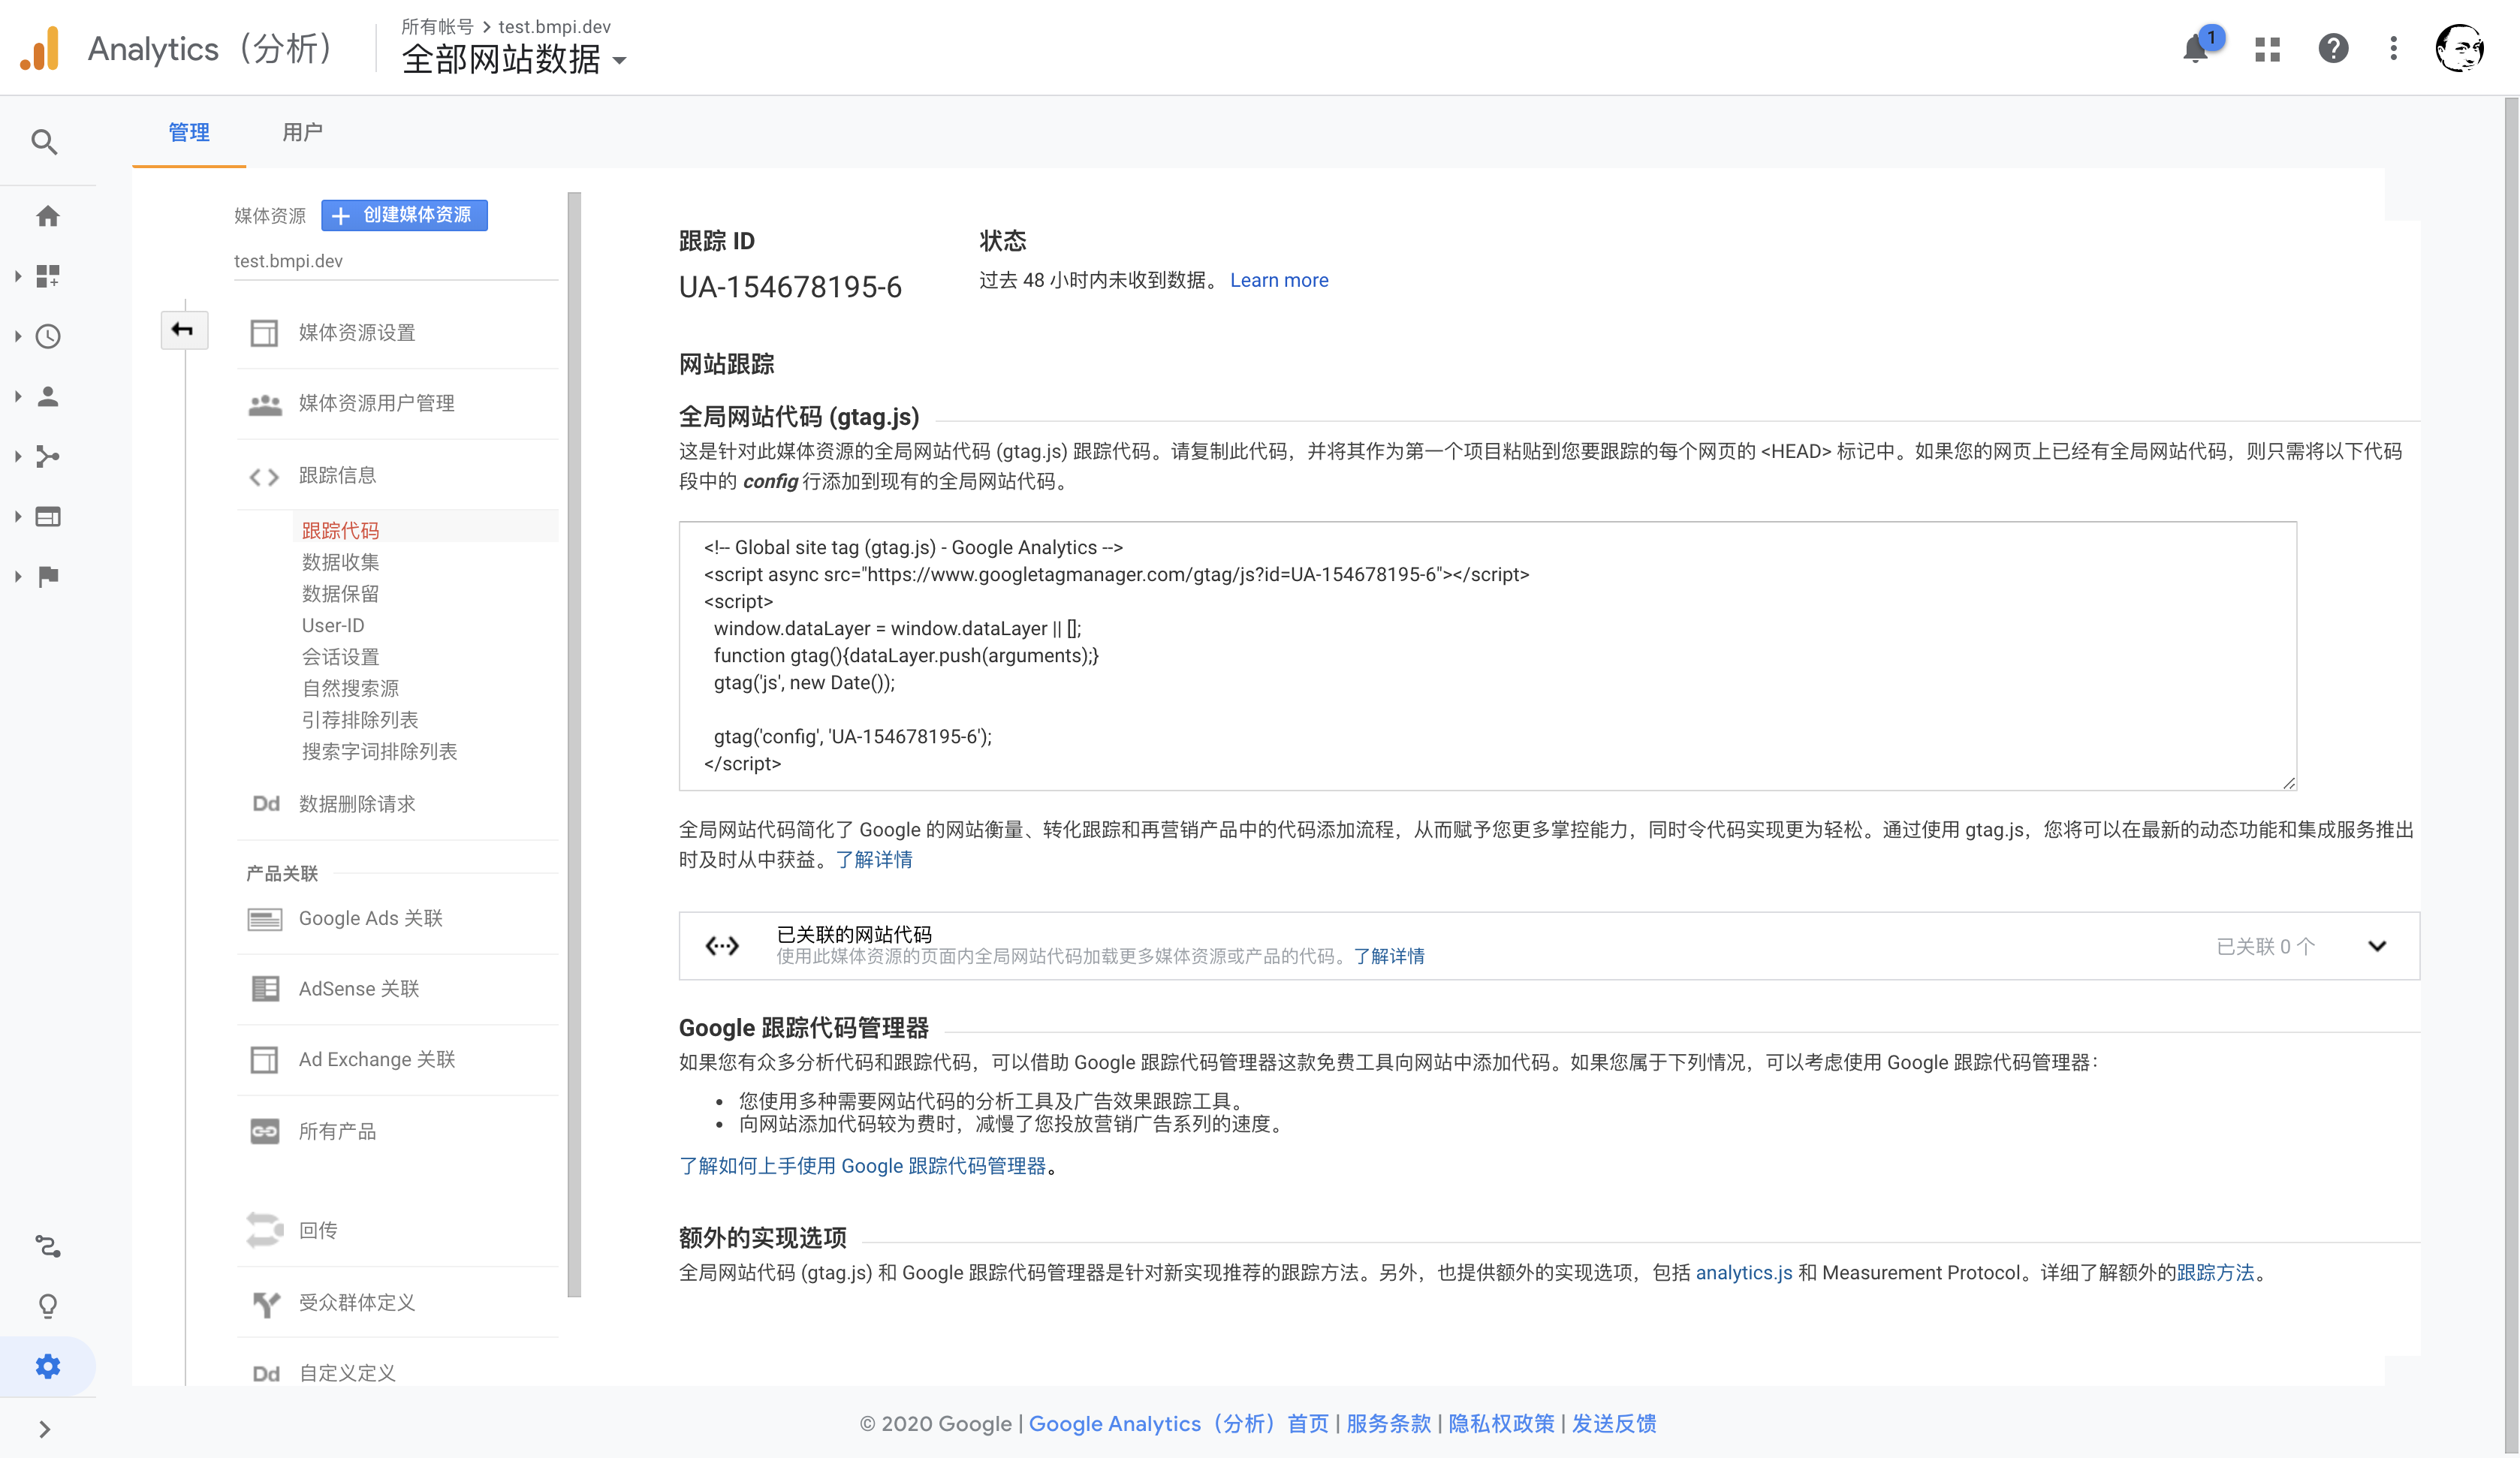Click the back arrow button beside property column
Screen dimensions: 2520x1458
(183, 330)
